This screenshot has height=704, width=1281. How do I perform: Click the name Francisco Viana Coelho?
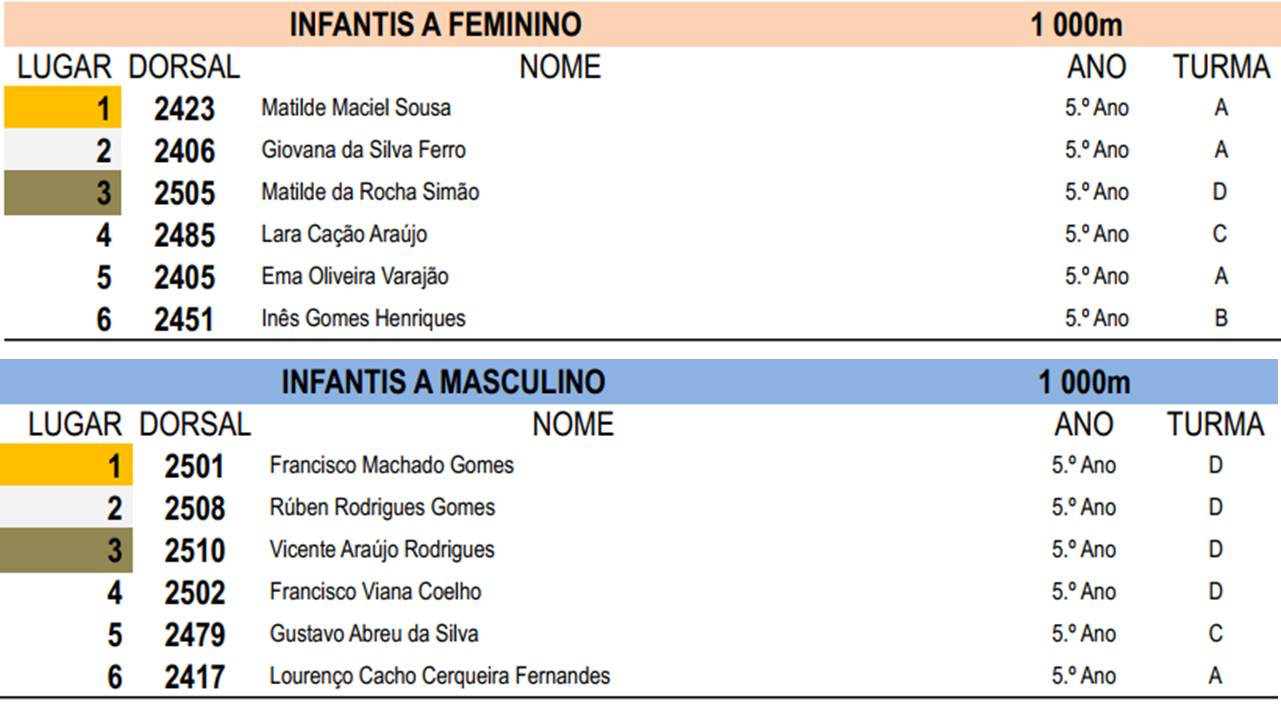[375, 591]
